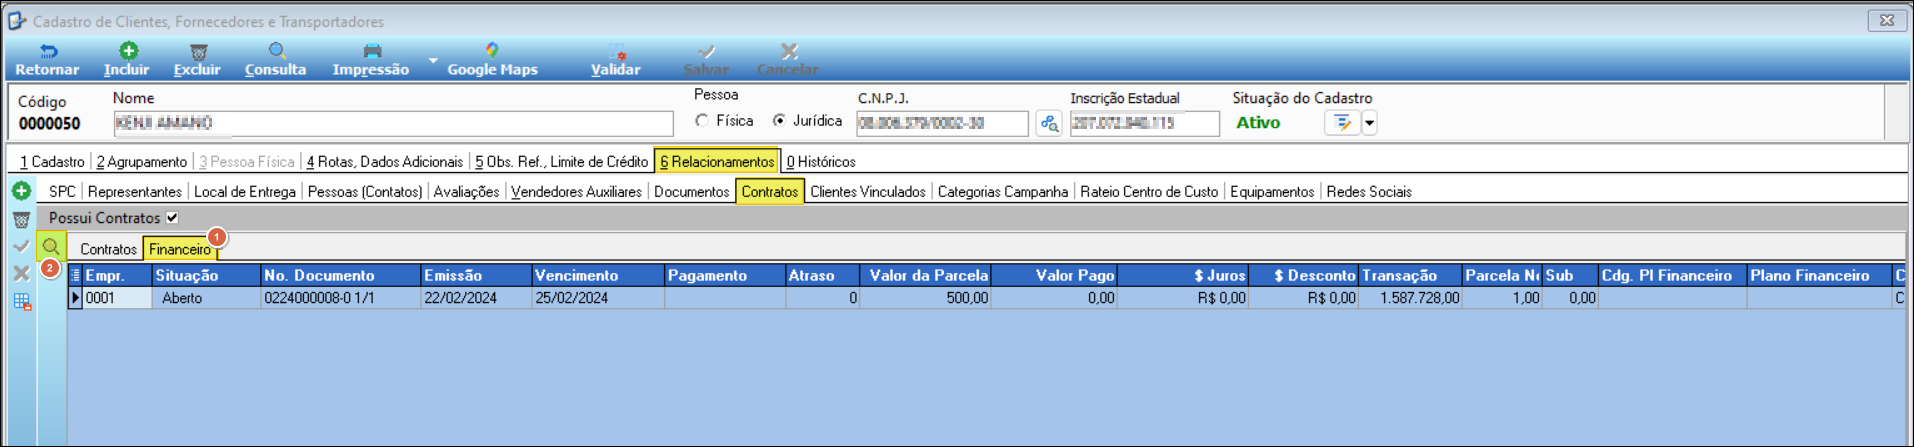1914x447 pixels.
Task: Click the application icon in title bar
Action: (17, 20)
